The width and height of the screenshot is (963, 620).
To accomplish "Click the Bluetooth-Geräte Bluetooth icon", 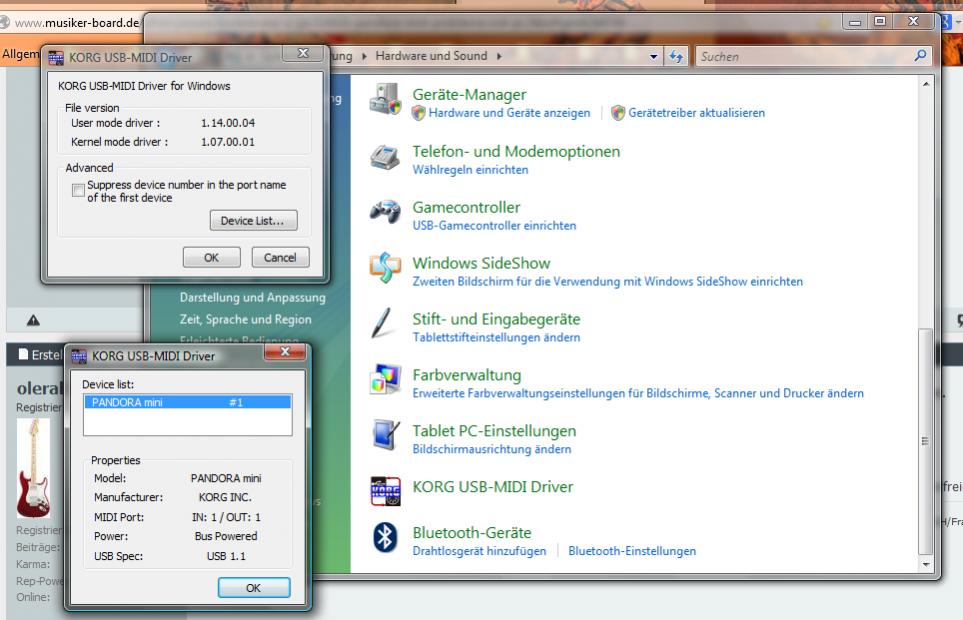I will [x=385, y=537].
